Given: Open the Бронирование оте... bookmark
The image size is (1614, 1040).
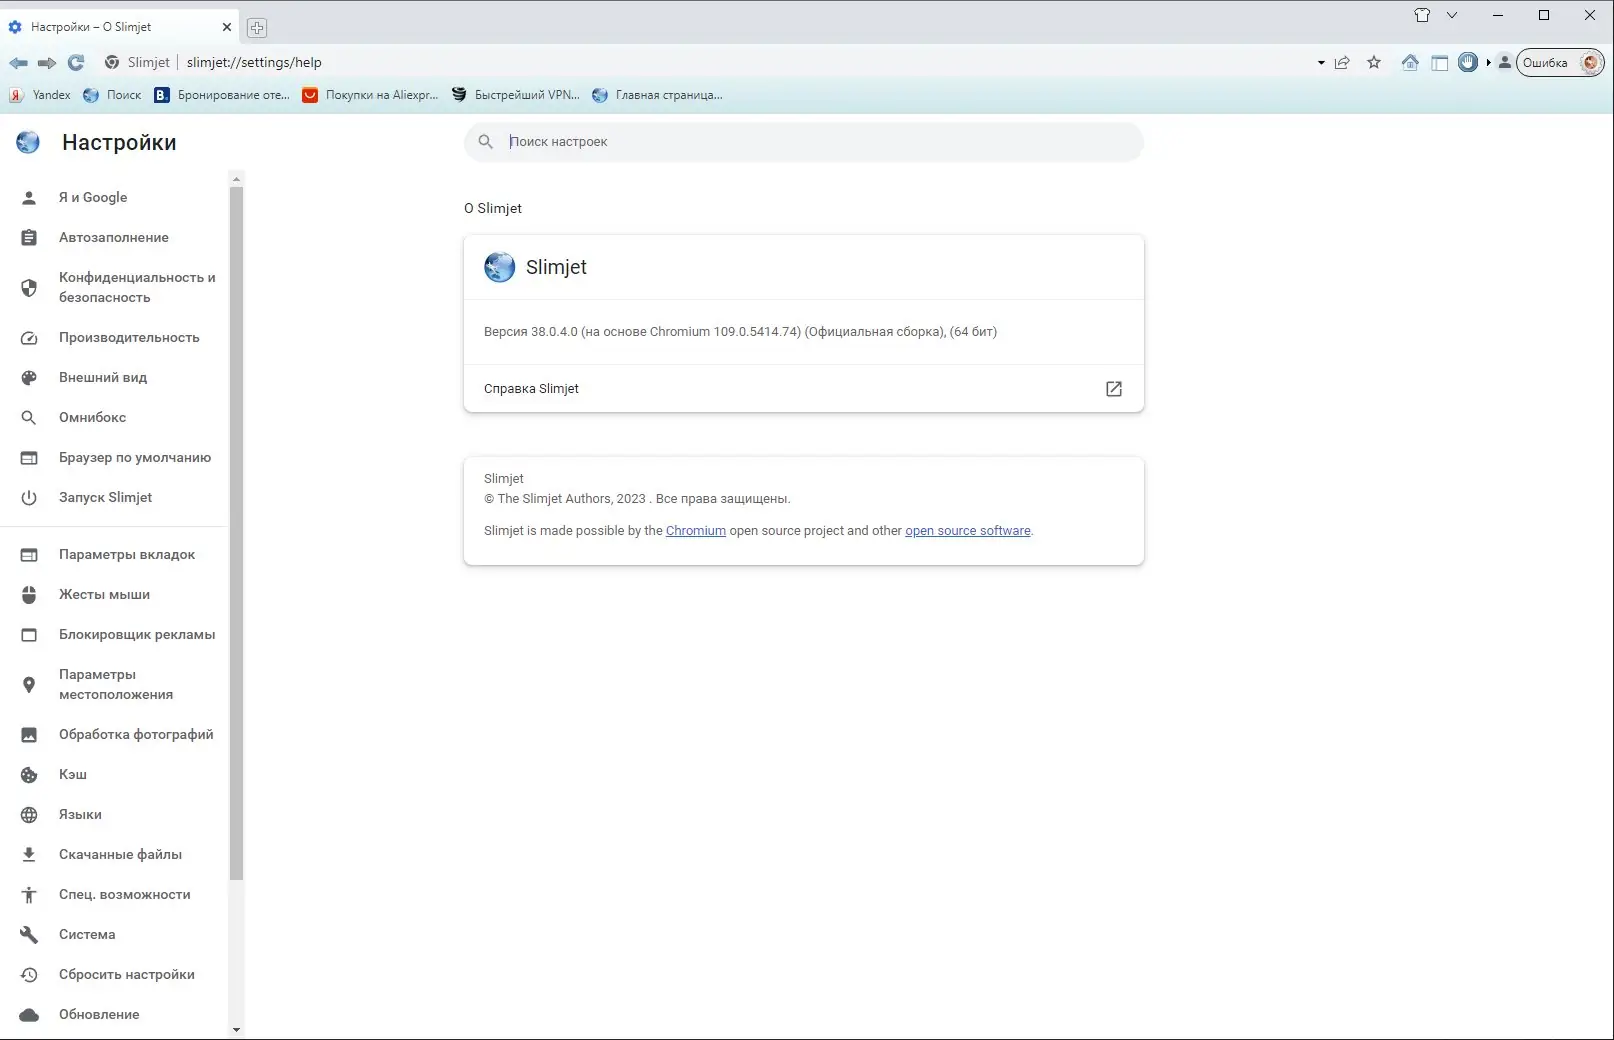Looking at the screenshot, I should click(222, 95).
